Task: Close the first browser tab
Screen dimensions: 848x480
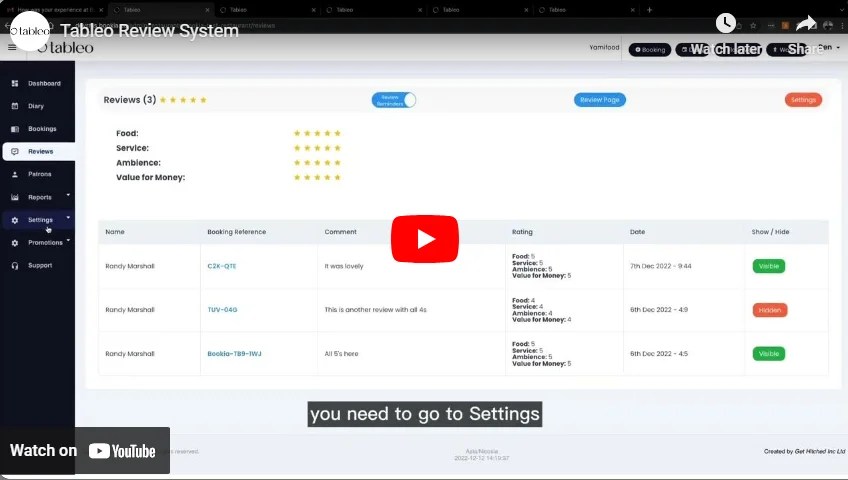Action: (101, 10)
